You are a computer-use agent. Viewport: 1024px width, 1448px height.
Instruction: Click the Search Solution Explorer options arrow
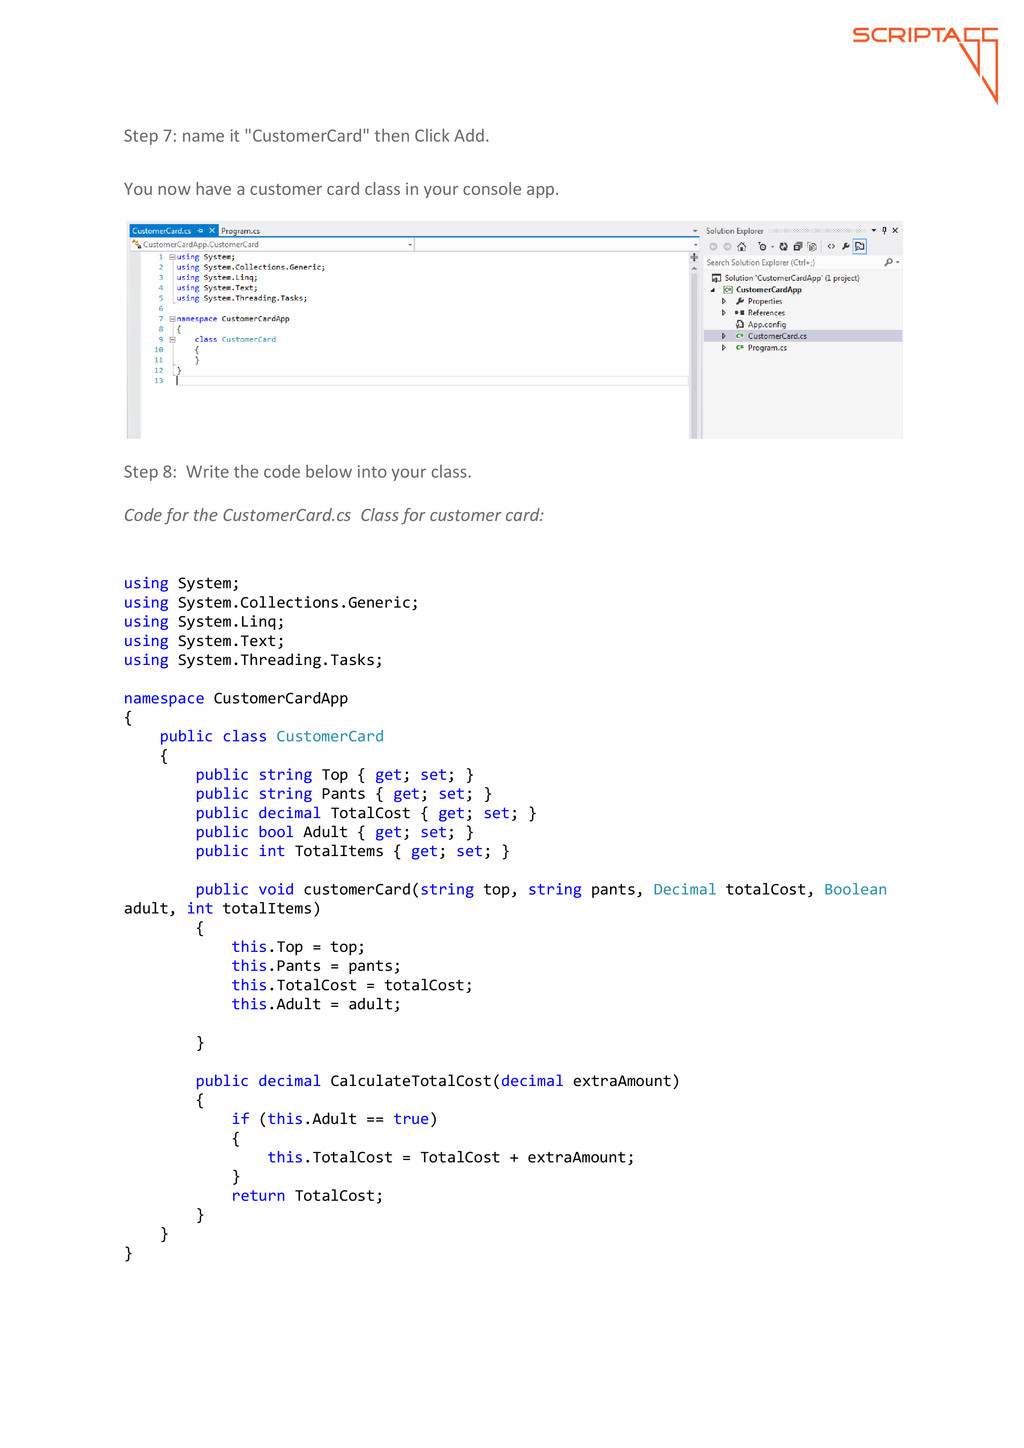(x=898, y=262)
